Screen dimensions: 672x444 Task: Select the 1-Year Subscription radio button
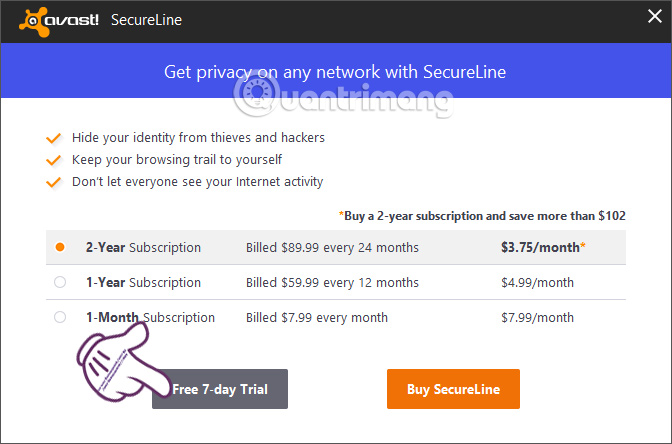point(60,282)
